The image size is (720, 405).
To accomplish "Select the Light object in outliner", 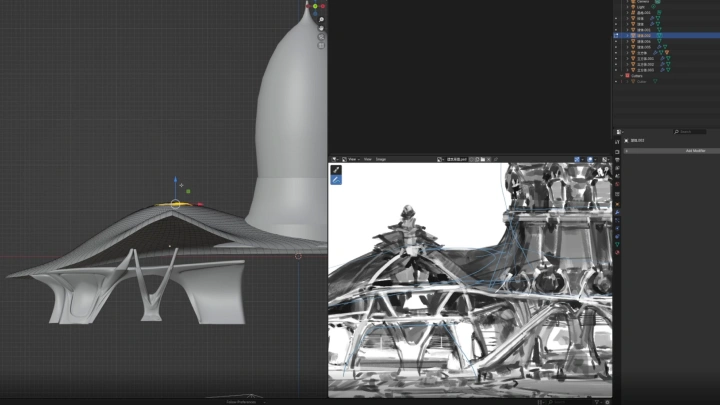I will (641, 7).
